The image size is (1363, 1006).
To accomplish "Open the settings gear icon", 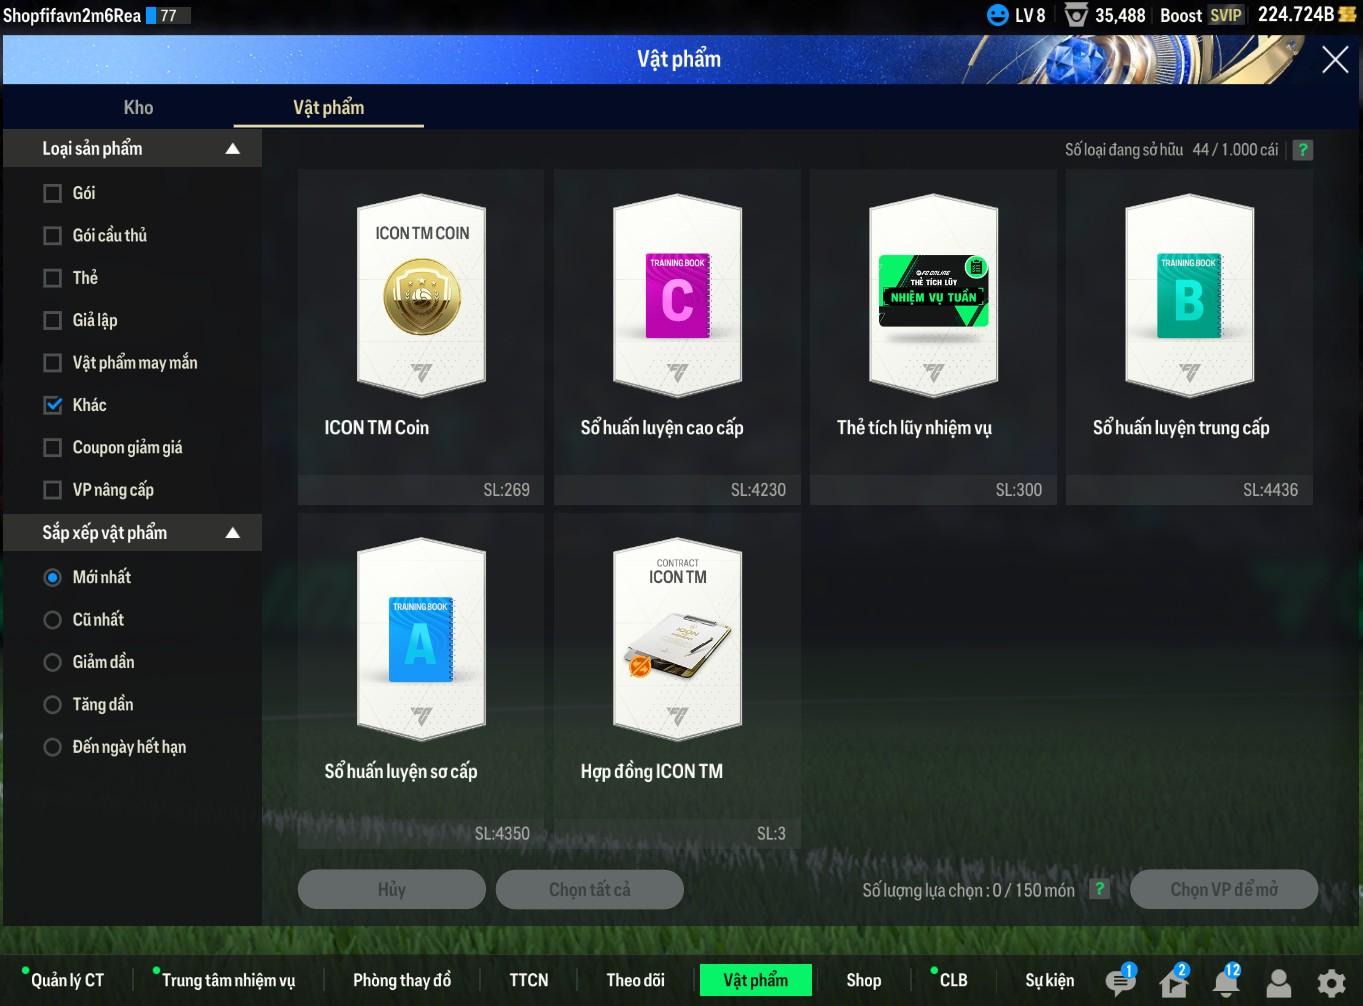I will pos(1330,983).
